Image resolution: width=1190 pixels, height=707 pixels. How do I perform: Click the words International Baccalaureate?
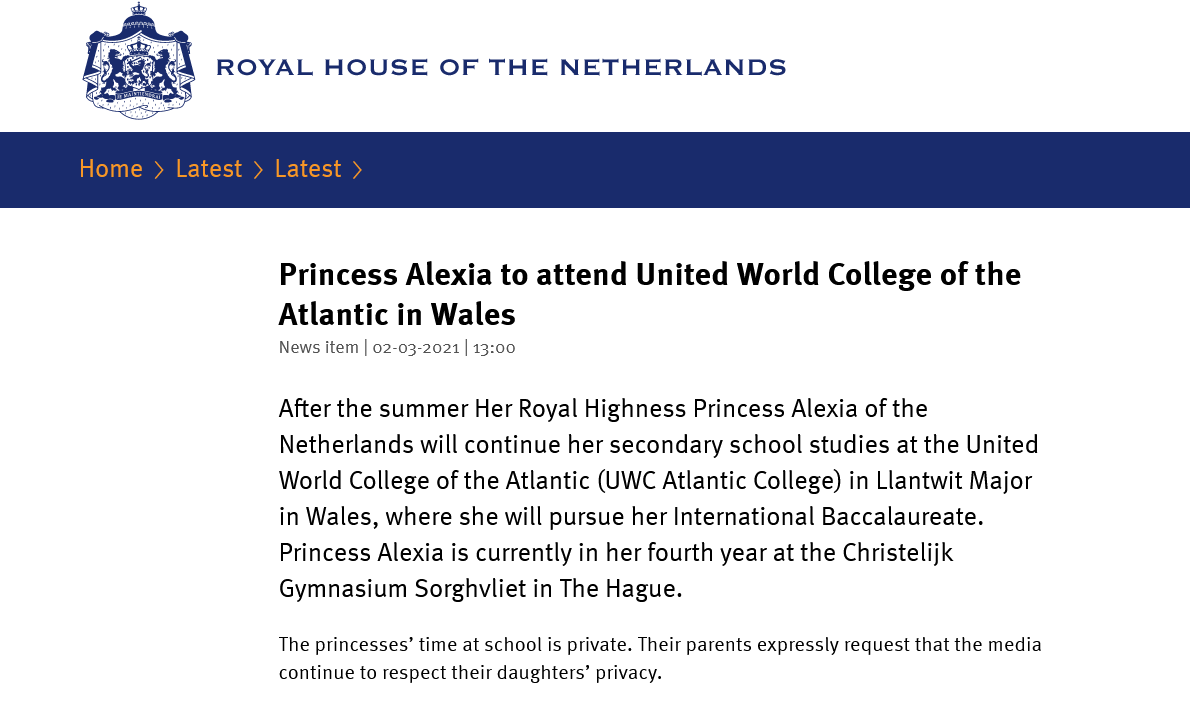click(x=828, y=517)
